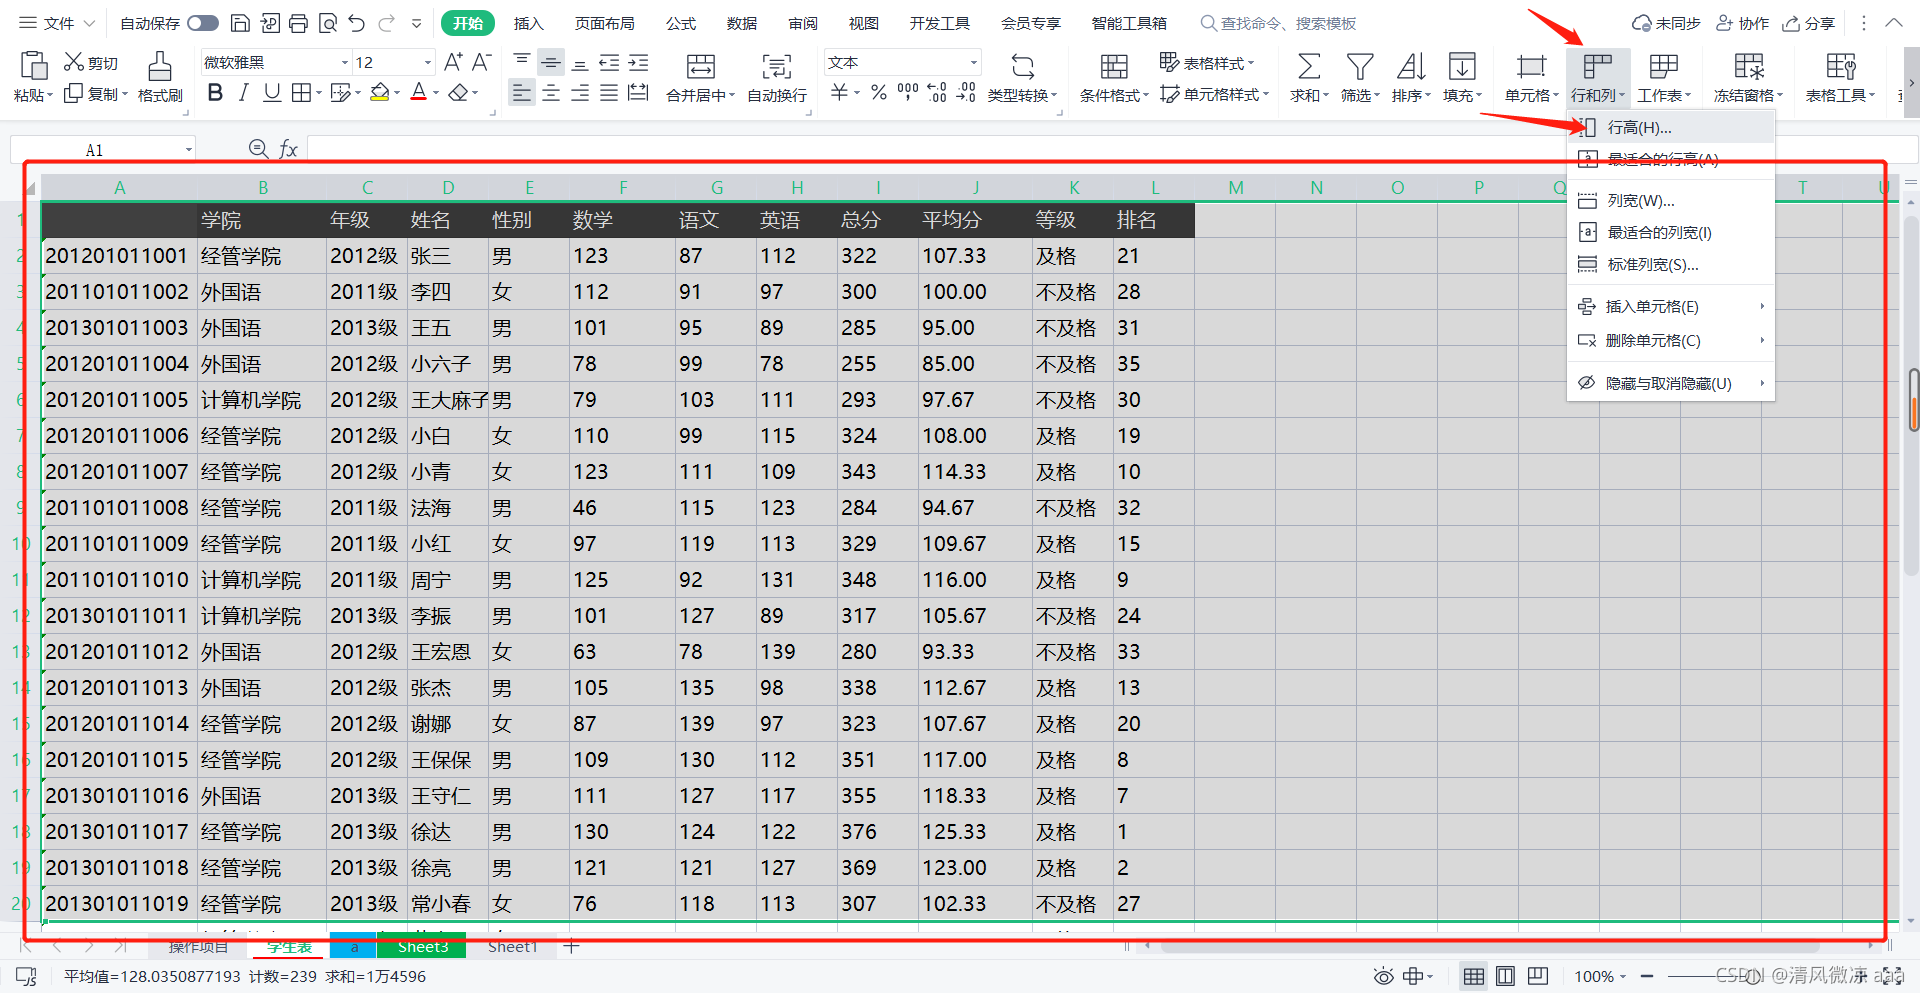Click the Type Conversion icon
The width and height of the screenshot is (1920, 993).
pyautogui.click(x=1022, y=66)
